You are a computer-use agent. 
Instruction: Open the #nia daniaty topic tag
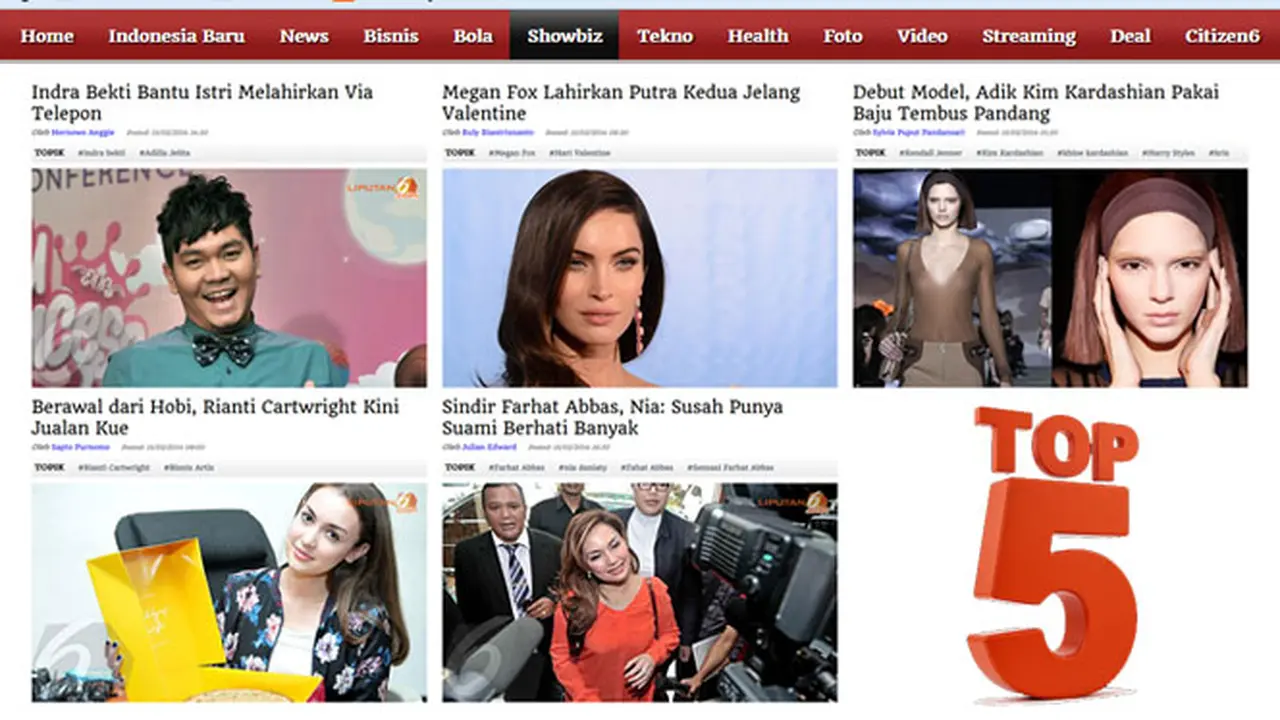point(582,467)
